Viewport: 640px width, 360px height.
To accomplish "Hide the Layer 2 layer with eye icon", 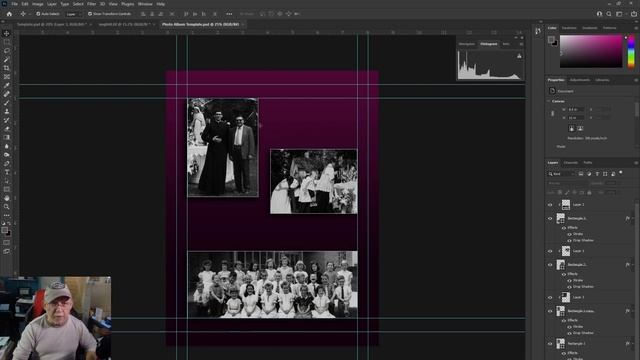I will 550,204.
